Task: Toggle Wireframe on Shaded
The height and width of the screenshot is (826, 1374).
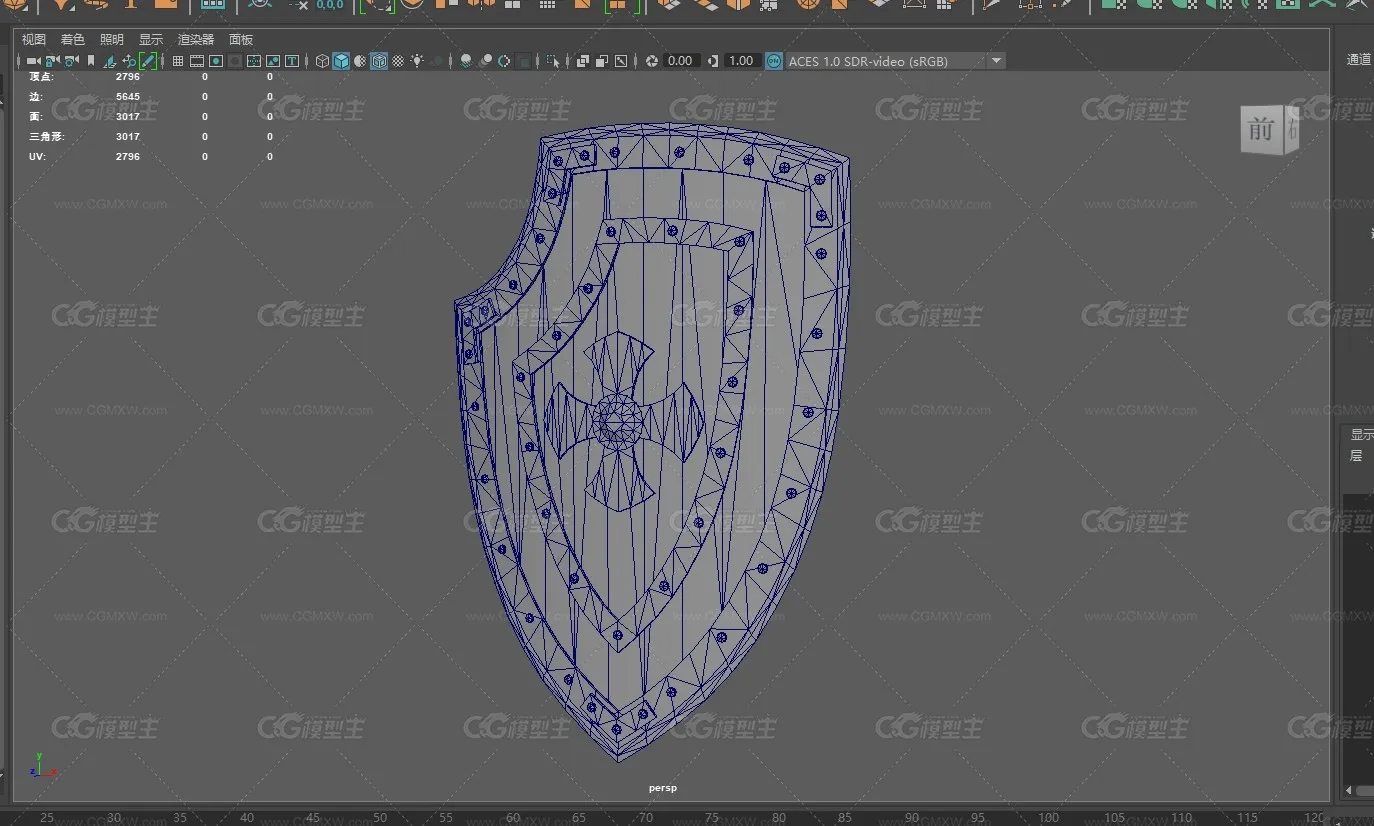Action: pos(379,61)
